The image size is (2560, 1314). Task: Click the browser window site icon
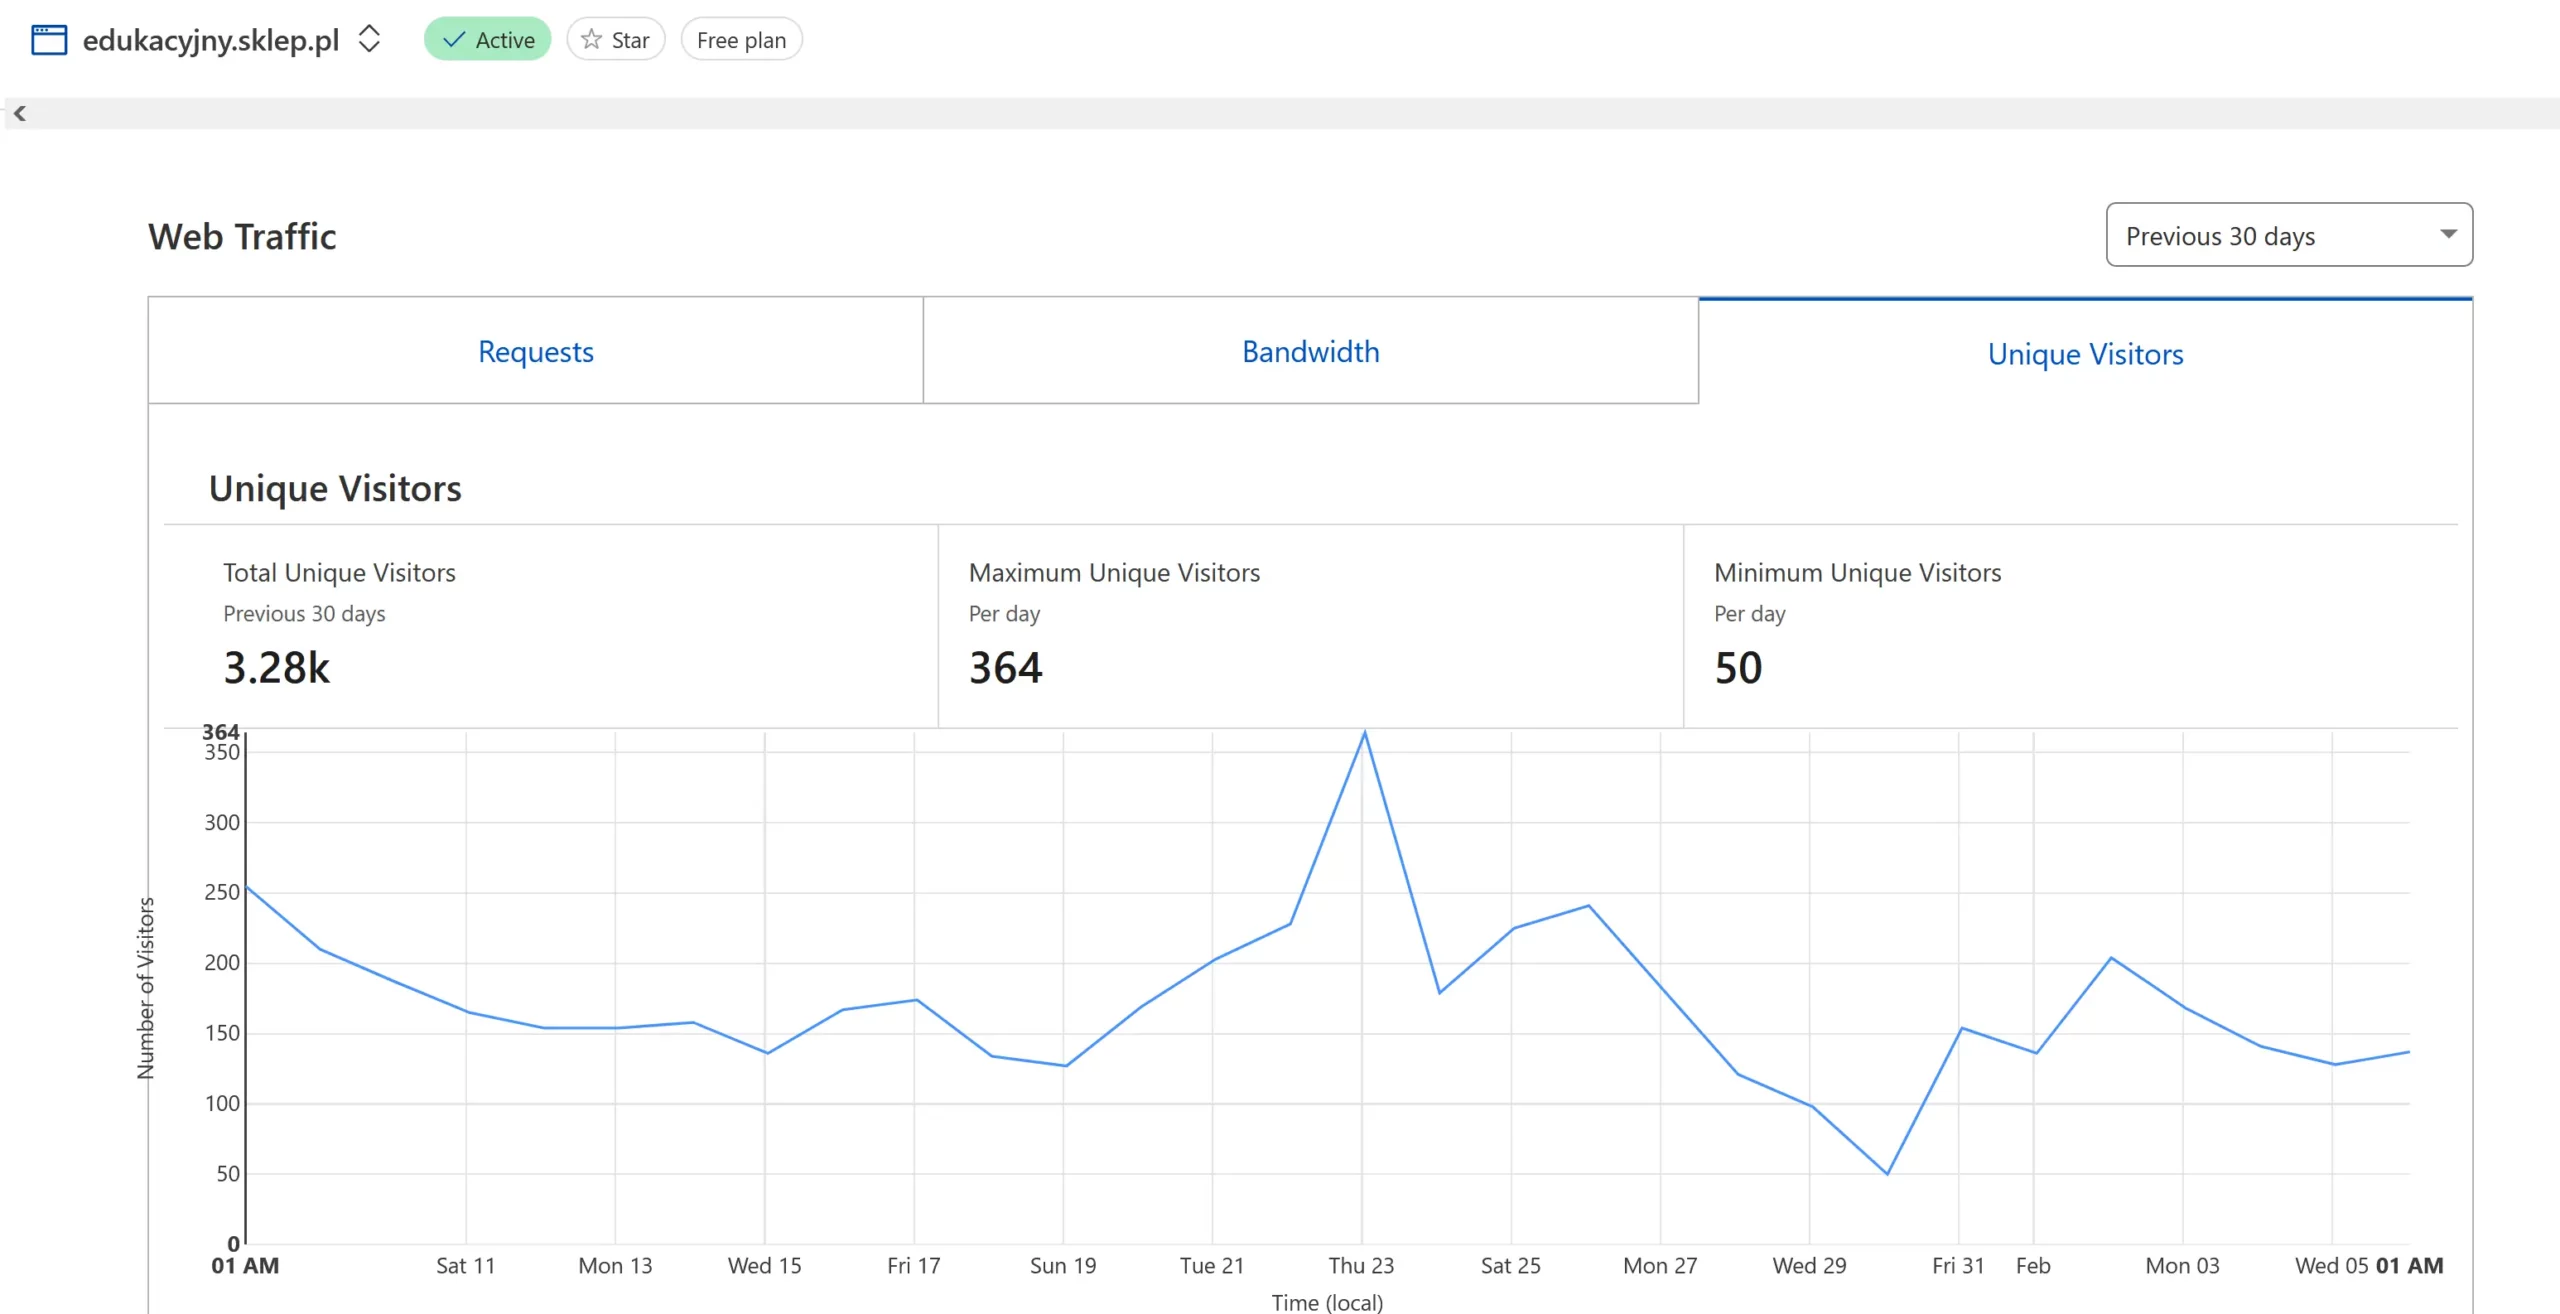(x=49, y=40)
